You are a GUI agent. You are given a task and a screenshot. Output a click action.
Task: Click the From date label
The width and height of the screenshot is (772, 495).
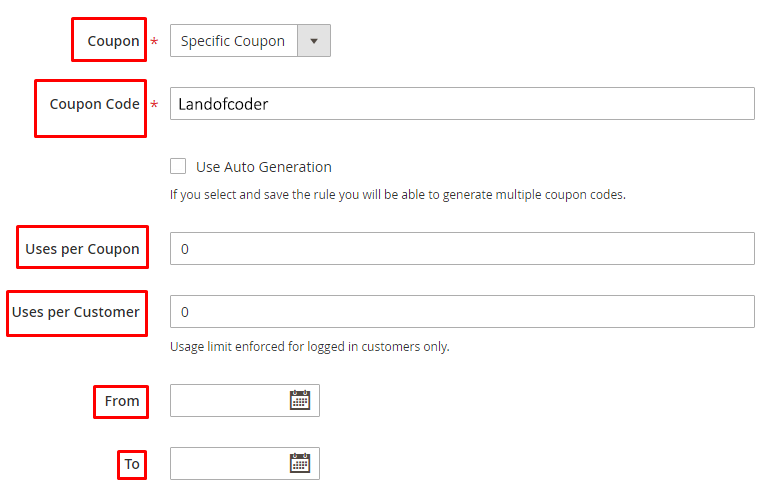coord(122,401)
